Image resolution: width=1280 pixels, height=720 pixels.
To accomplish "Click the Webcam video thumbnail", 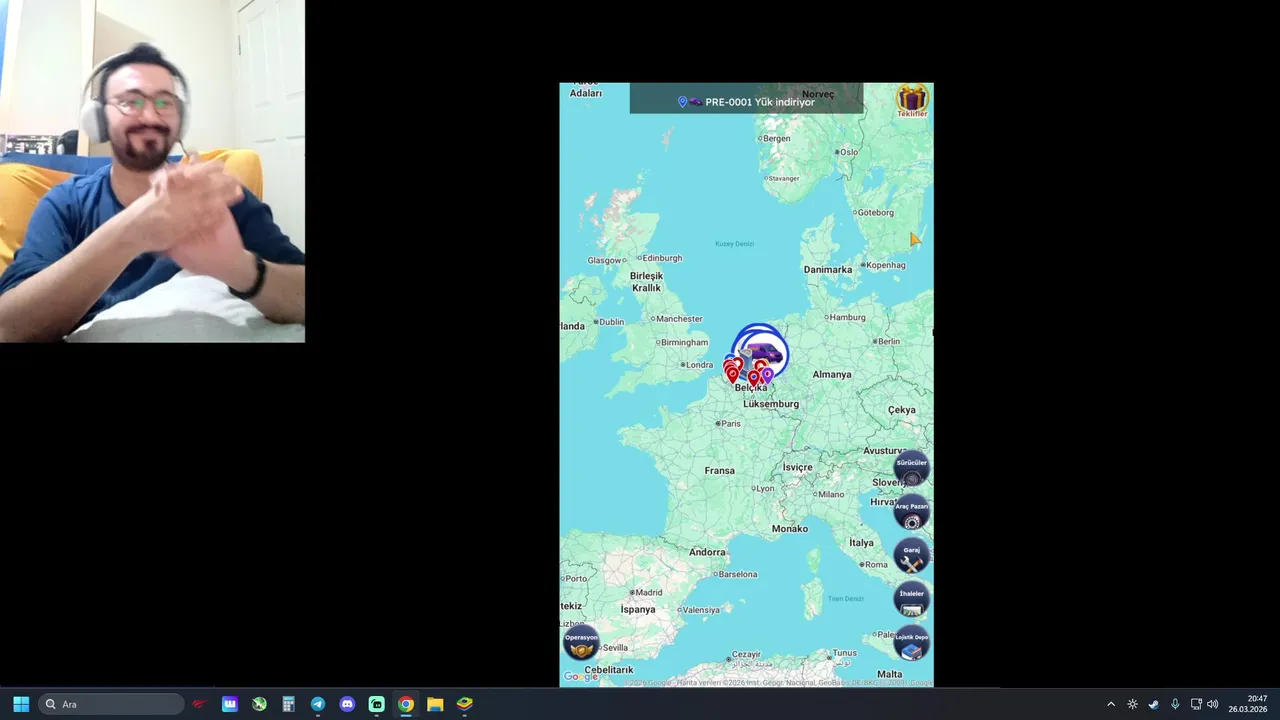I will pos(152,171).
